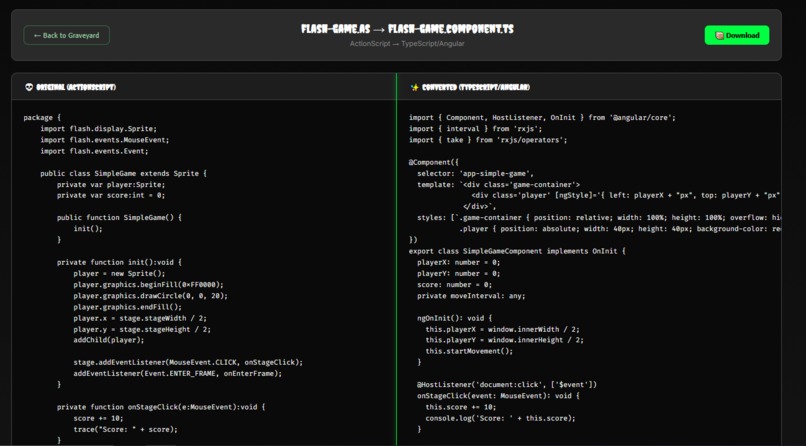Image resolution: width=806 pixels, height=446 pixels.
Task: Click the 'player.x = stage.stageWidth / 2;' line
Action: 140,318
